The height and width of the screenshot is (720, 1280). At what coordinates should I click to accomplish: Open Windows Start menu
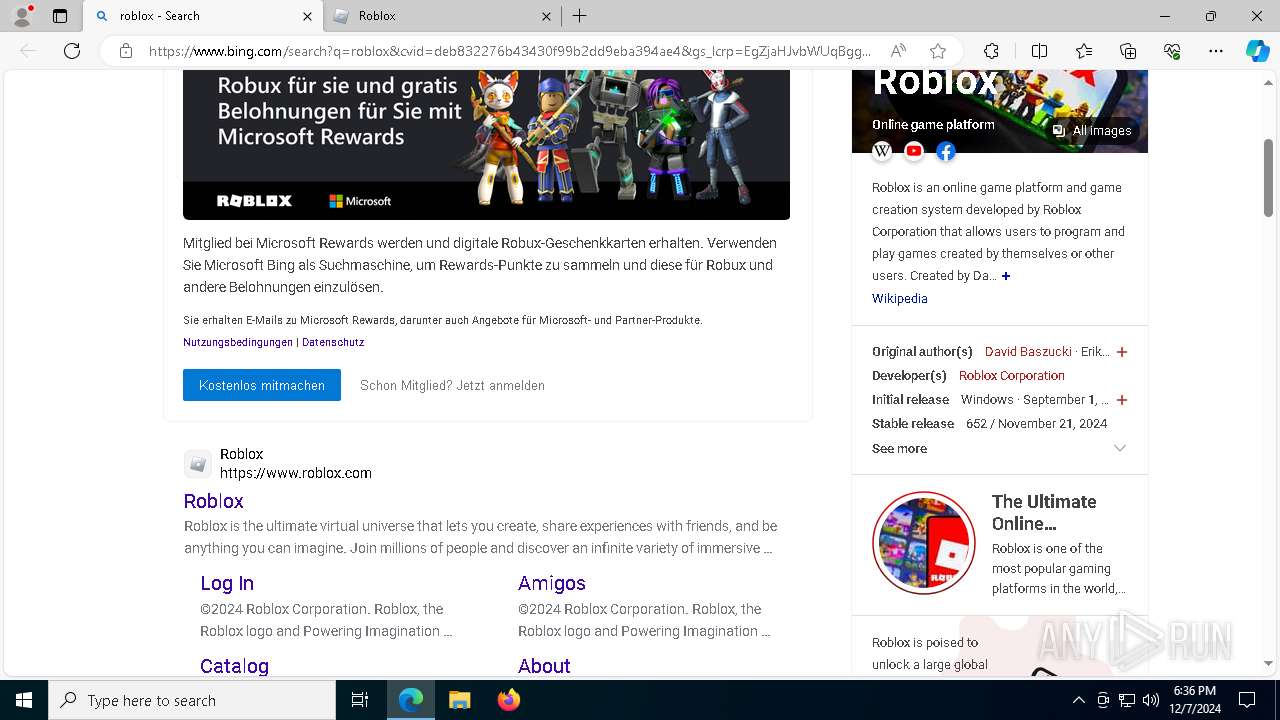(24, 700)
